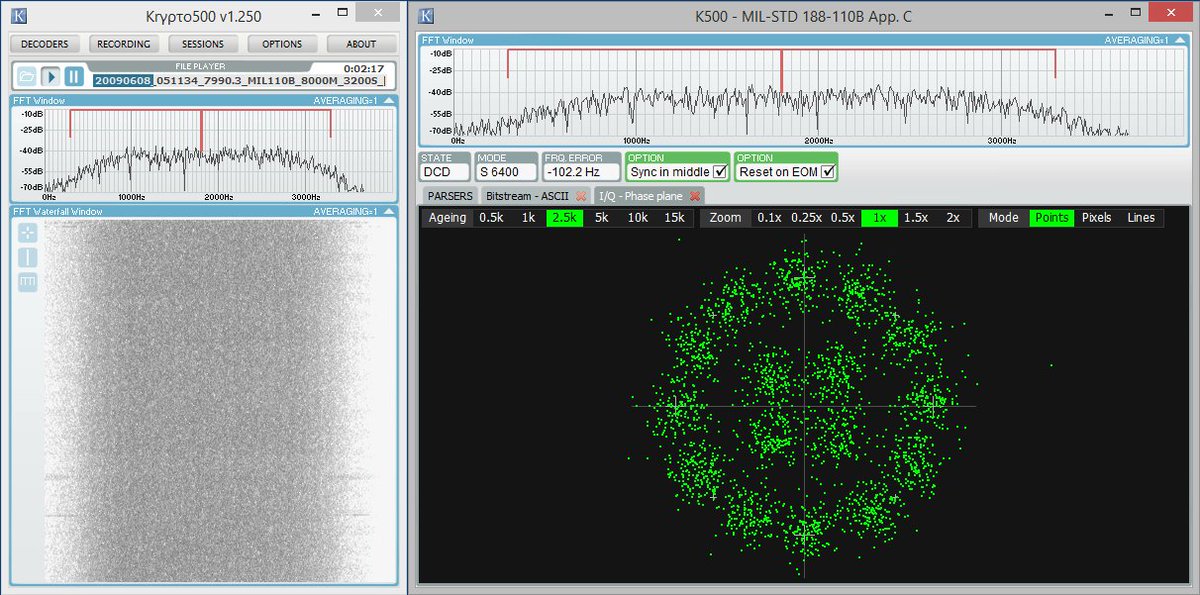
Task: Open a recording via the File Player folder icon
Action: 27,77
